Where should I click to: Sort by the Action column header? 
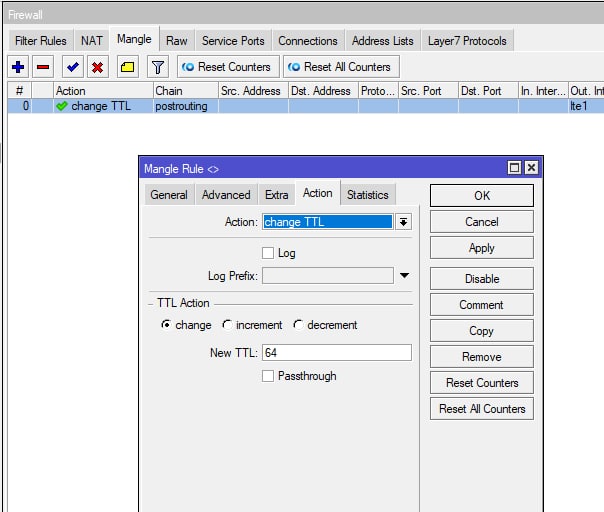103,91
